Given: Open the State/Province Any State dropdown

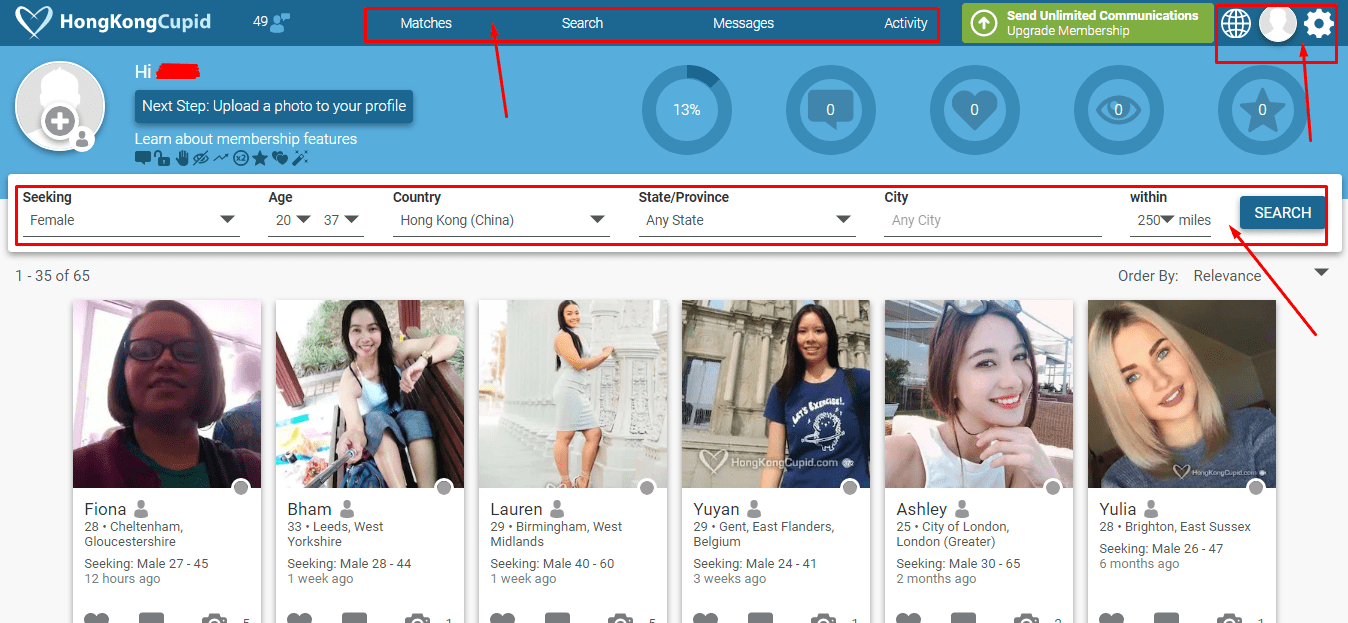Looking at the screenshot, I should click(747, 220).
